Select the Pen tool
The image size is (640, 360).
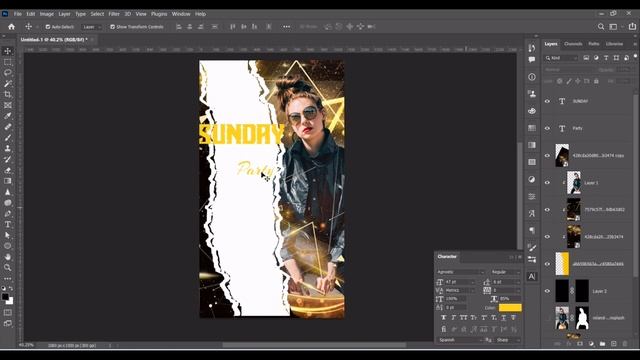8,213
